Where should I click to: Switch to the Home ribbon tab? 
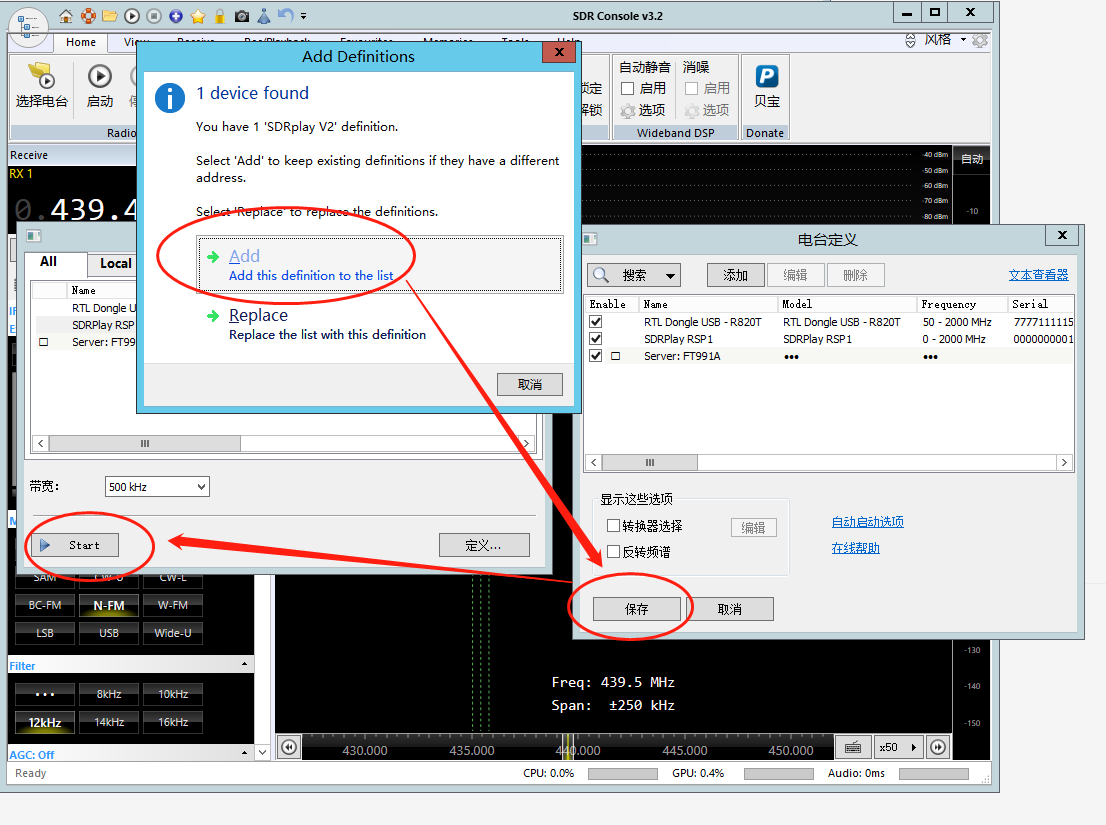point(81,42)
